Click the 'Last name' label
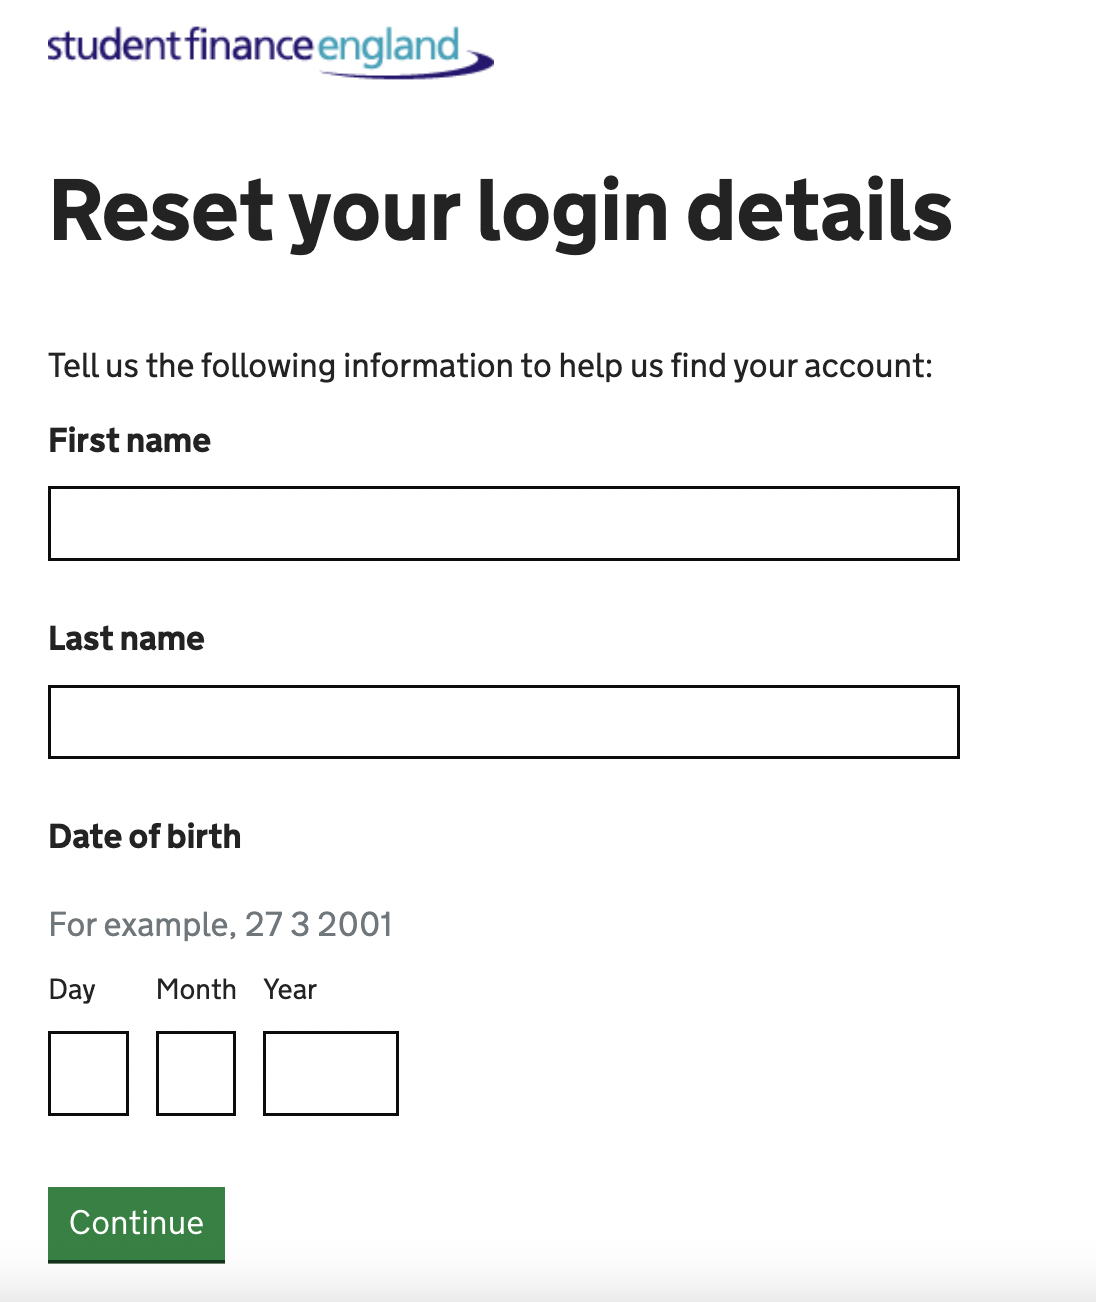 point(127,638)
